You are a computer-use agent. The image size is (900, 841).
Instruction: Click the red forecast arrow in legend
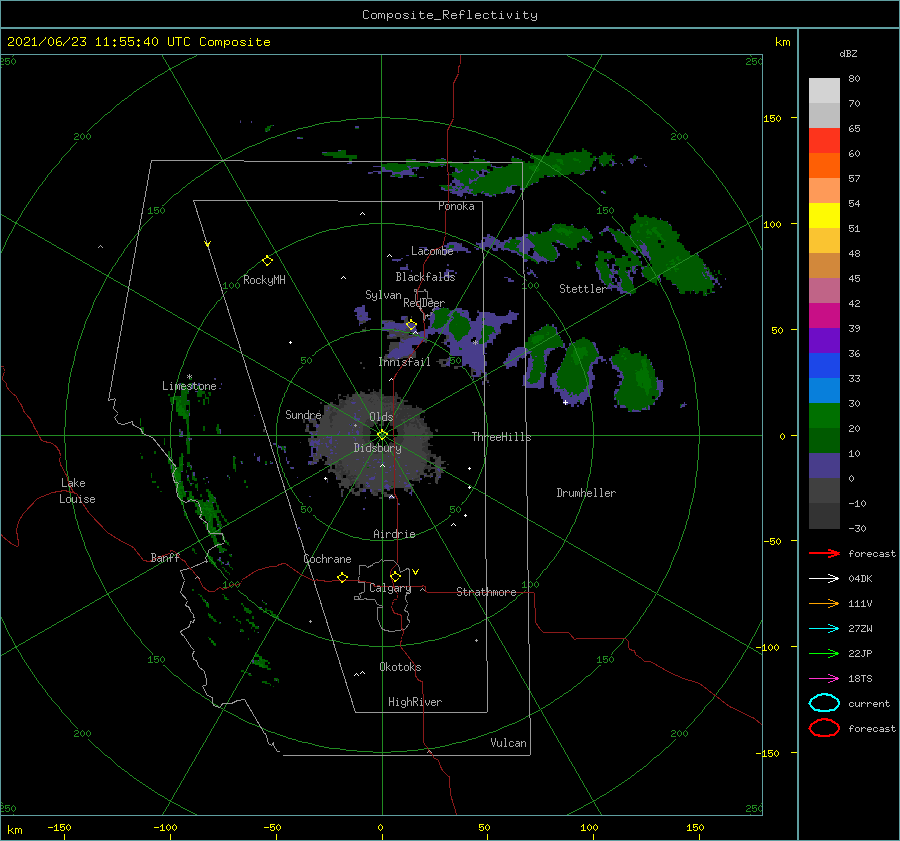[824, 553]
